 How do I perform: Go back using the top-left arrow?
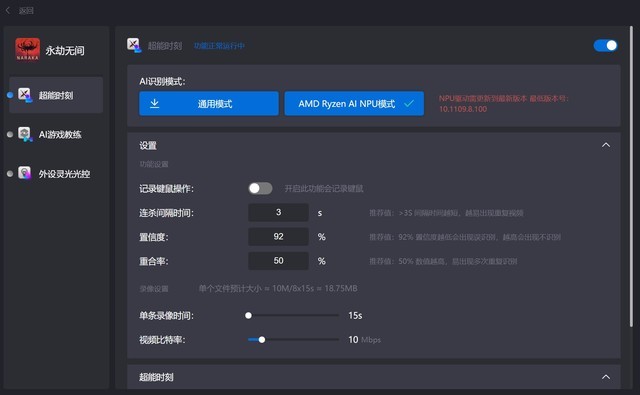coord(8,10)
